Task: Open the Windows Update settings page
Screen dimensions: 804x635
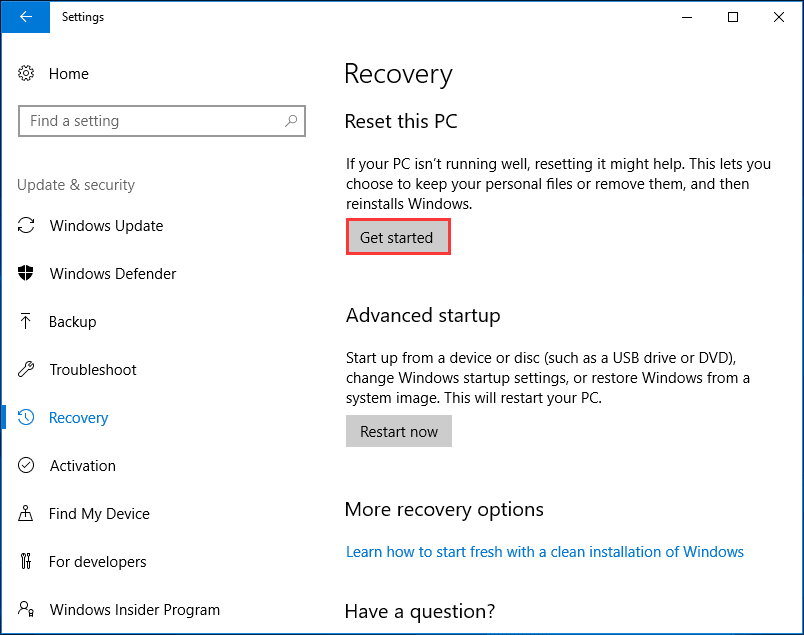Action: point(106,226)
